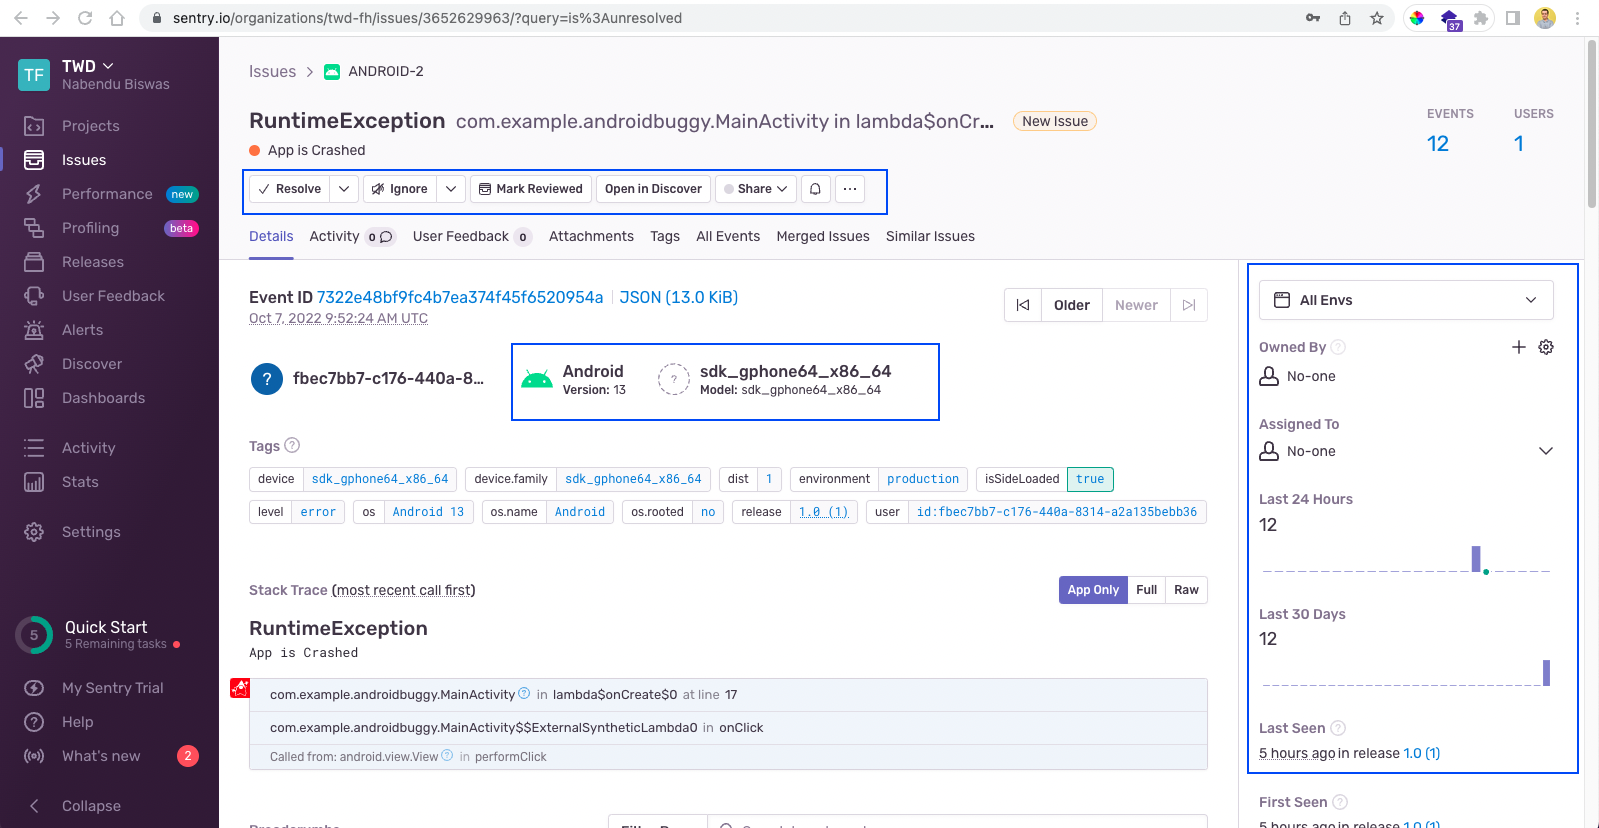The image size is (1599, 828).
Task: Click the bell subscribe icon
Action: tap(816, 189)
